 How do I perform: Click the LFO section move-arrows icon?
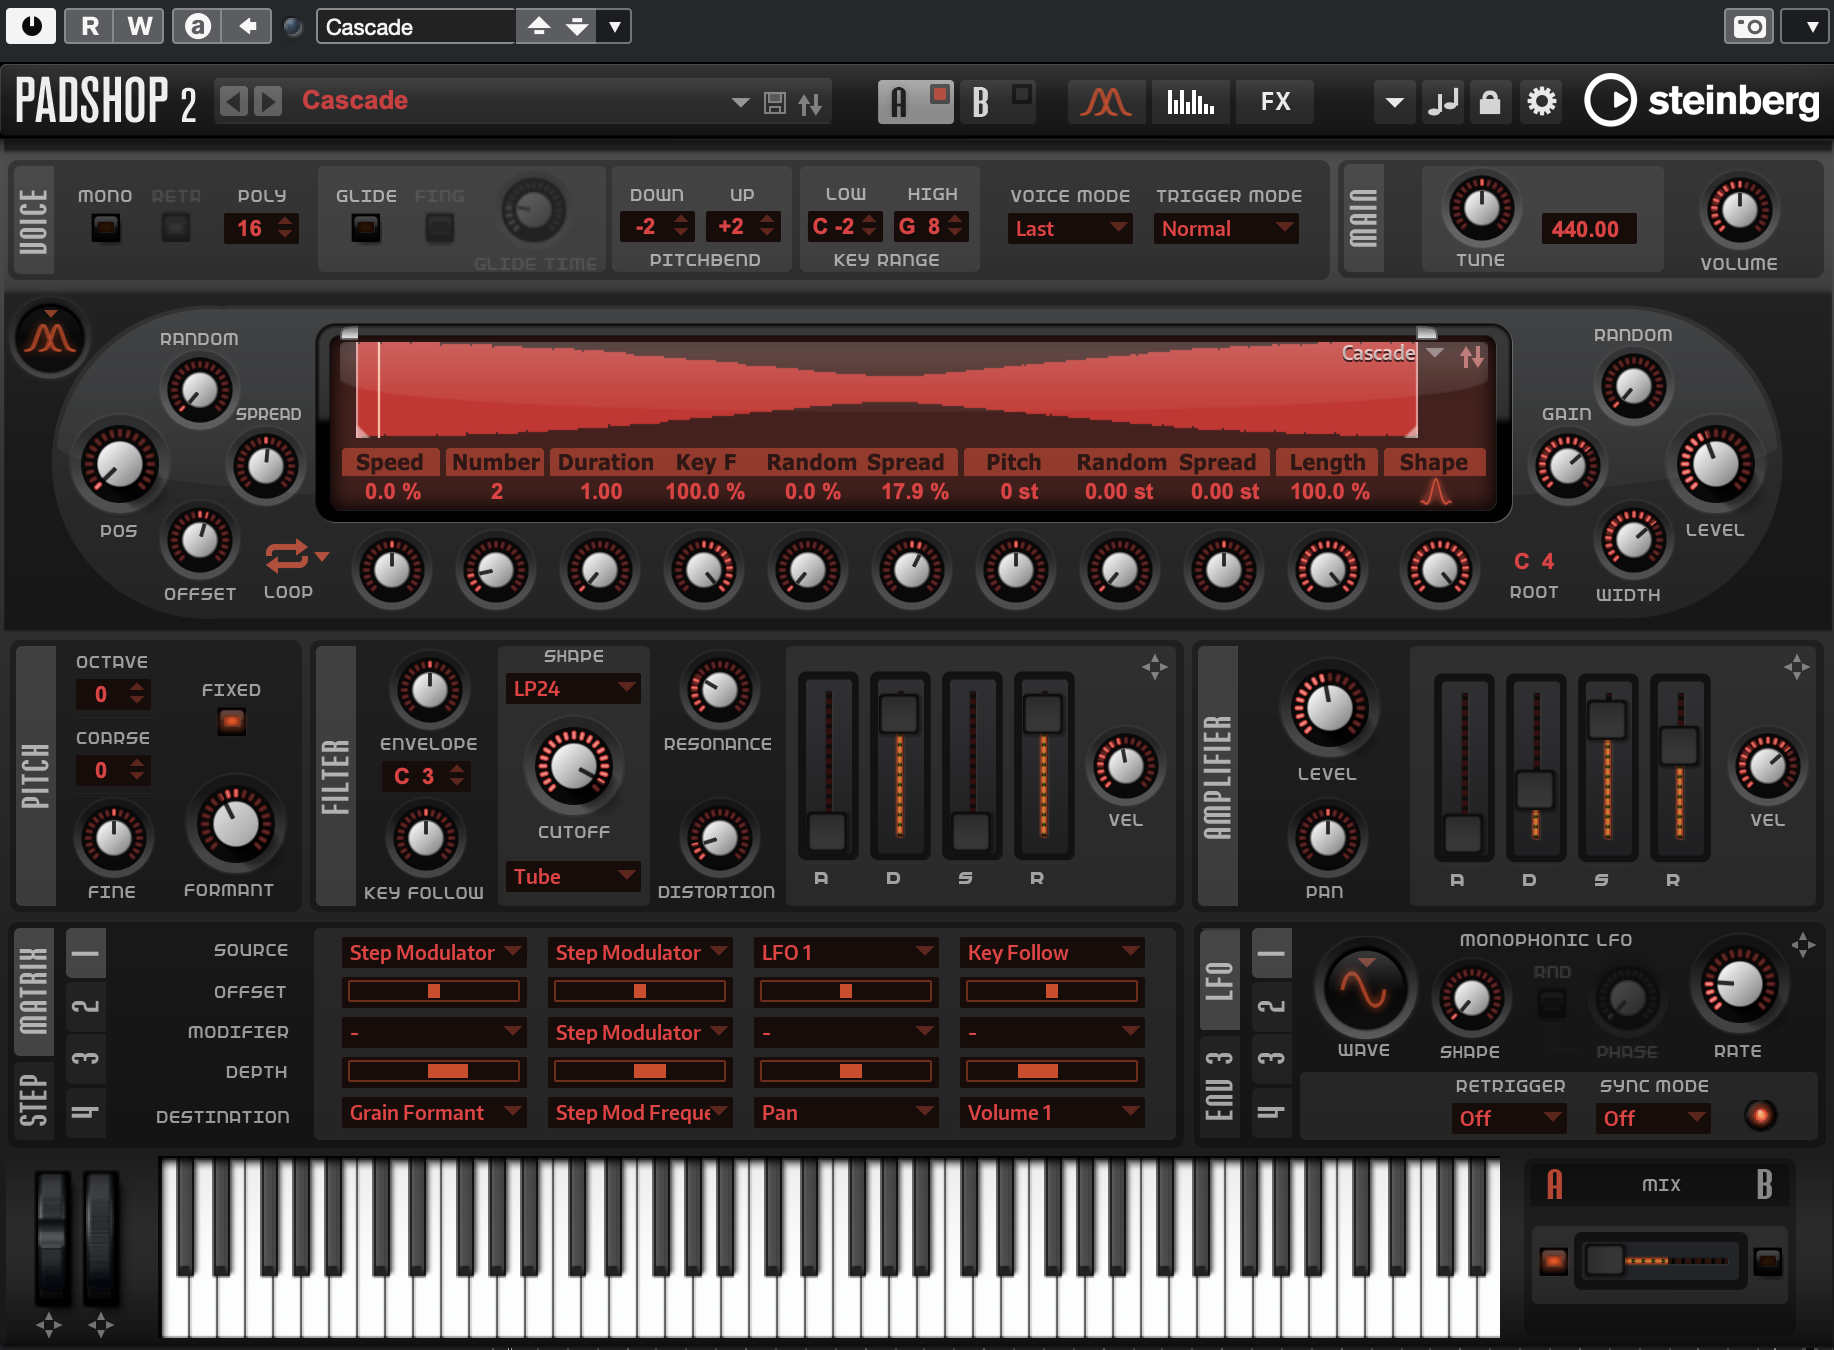[x=1803, y=945]
